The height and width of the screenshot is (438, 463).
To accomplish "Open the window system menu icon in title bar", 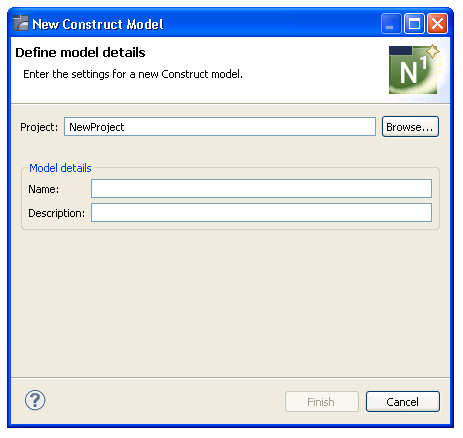I will coord(21,24).
